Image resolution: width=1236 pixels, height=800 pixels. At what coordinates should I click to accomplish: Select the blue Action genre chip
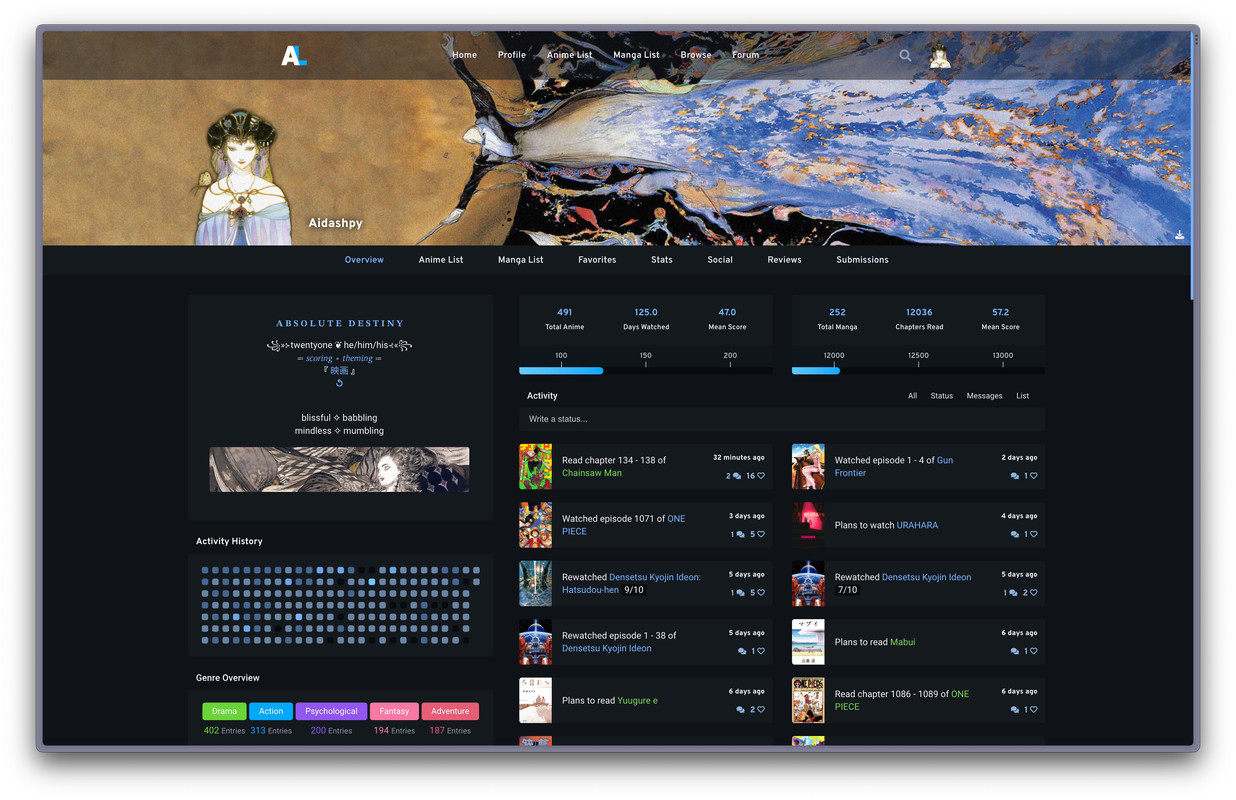point(271,711)
